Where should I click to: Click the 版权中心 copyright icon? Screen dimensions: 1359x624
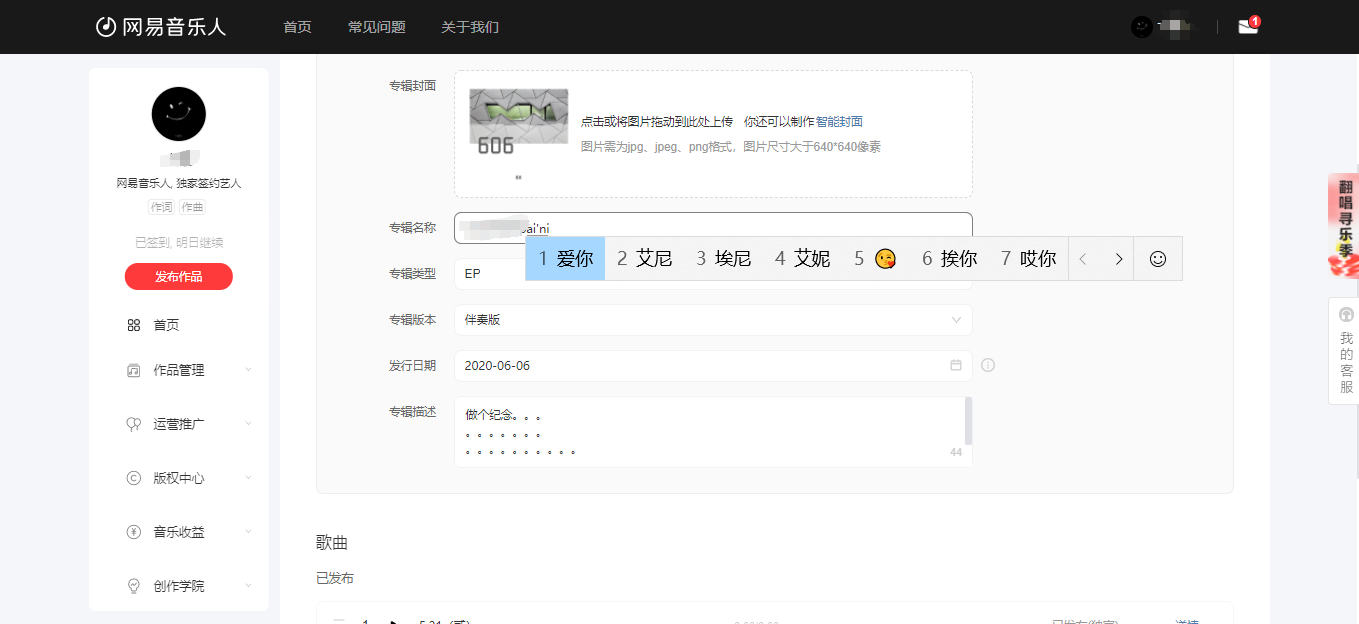point(134,478)
